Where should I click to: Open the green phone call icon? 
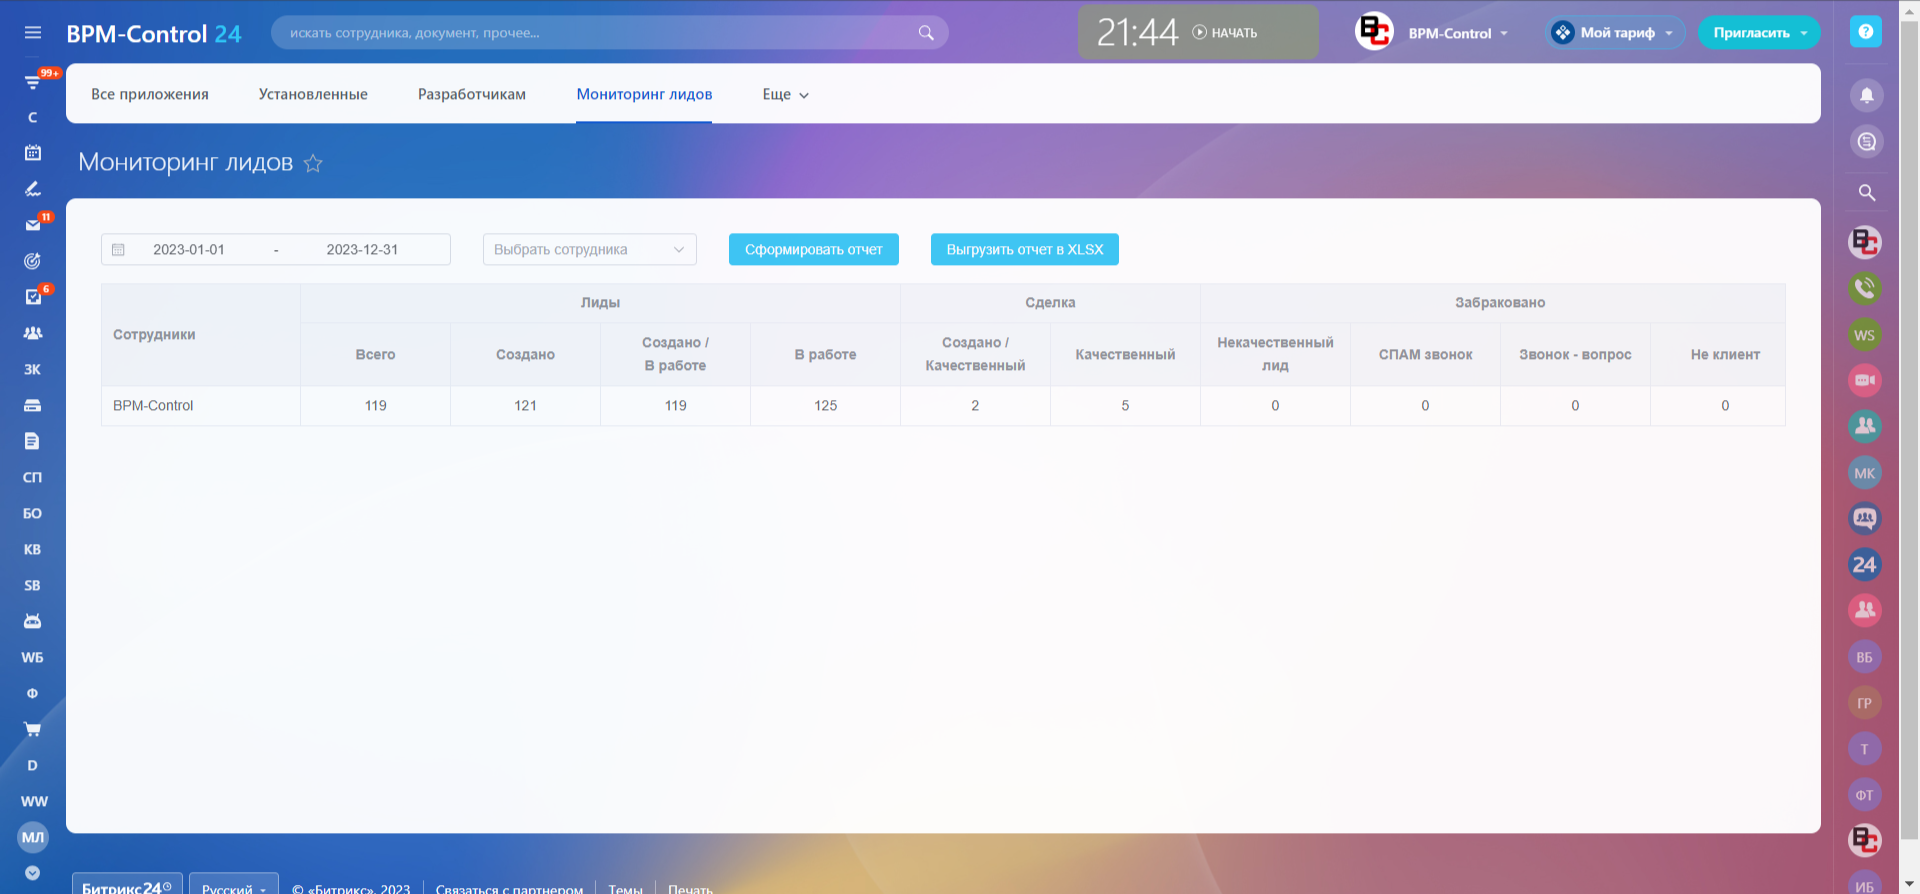(1865, 288)
